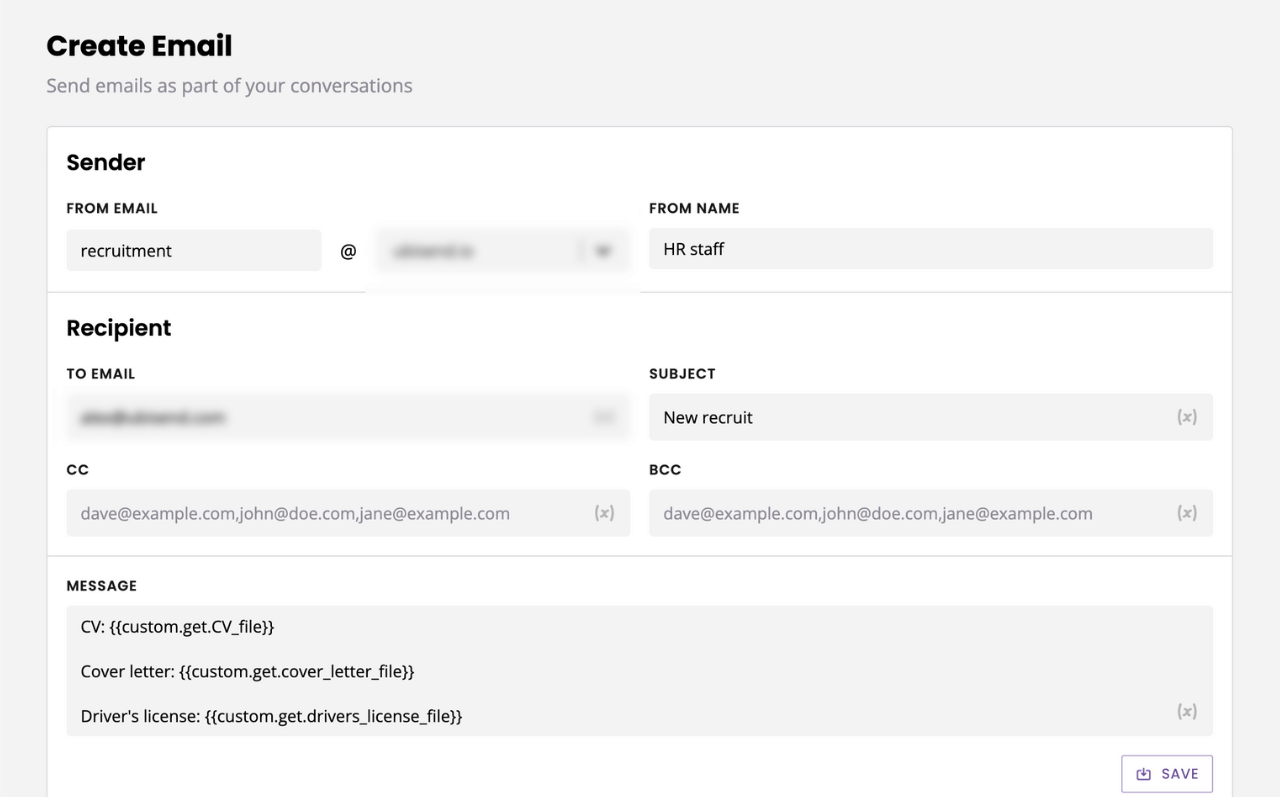Focus the CC recipients input
Screen dimensions: 1280x797
(x=330, y=513)
